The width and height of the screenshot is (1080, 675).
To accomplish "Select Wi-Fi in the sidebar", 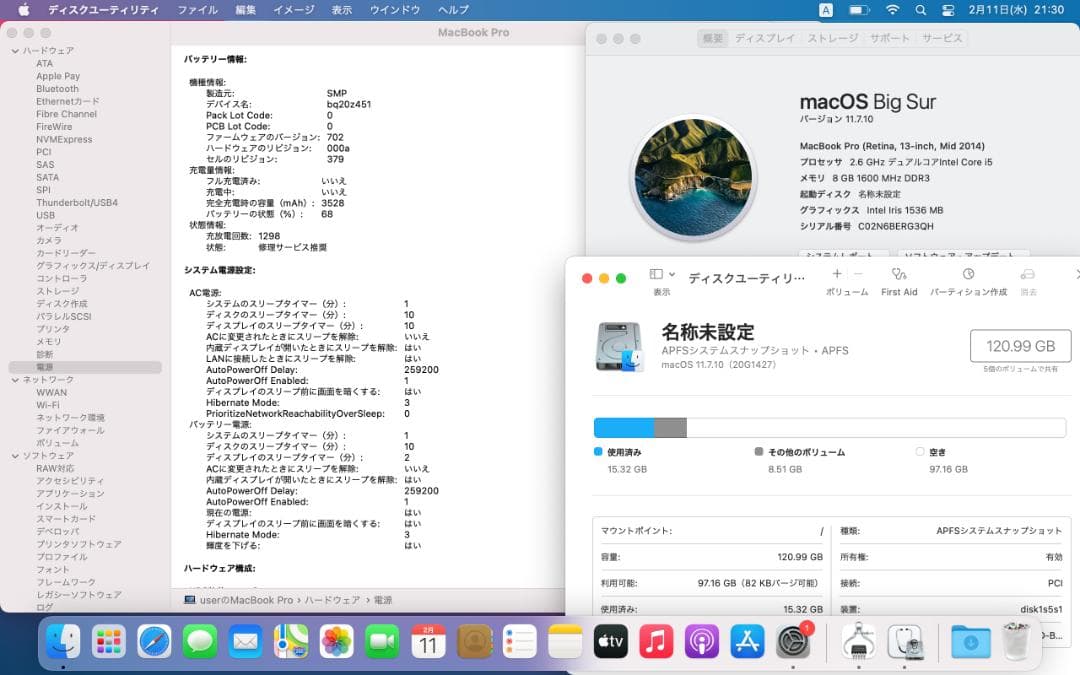I will pos(48,405).
